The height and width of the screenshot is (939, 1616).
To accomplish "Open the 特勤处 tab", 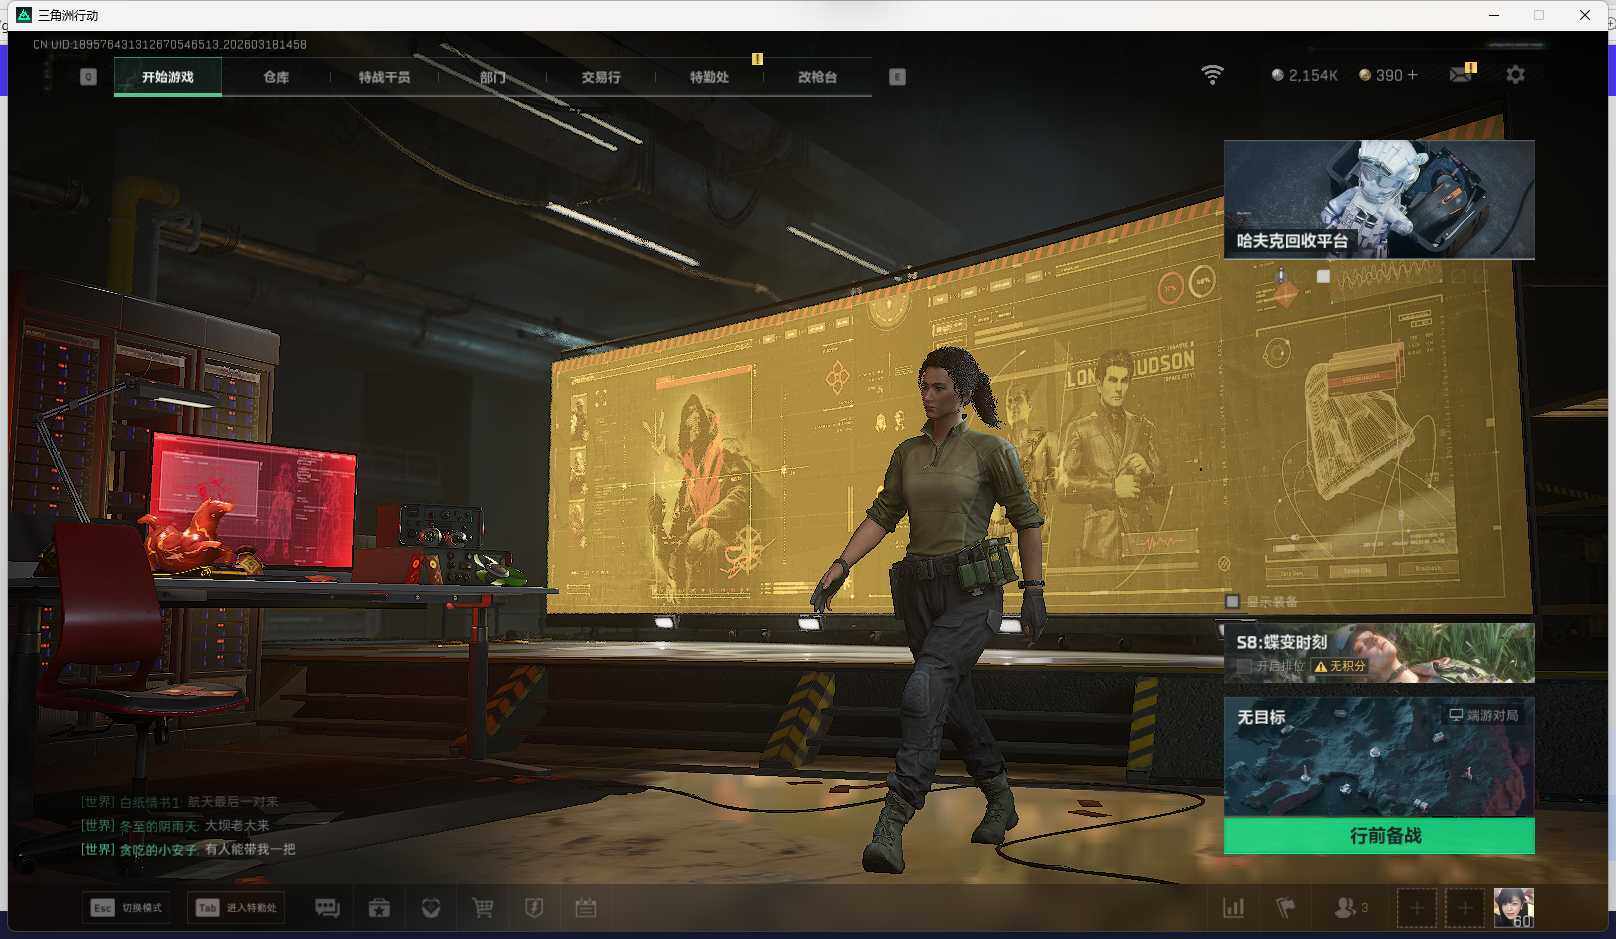I will click(x=709, y=77).
